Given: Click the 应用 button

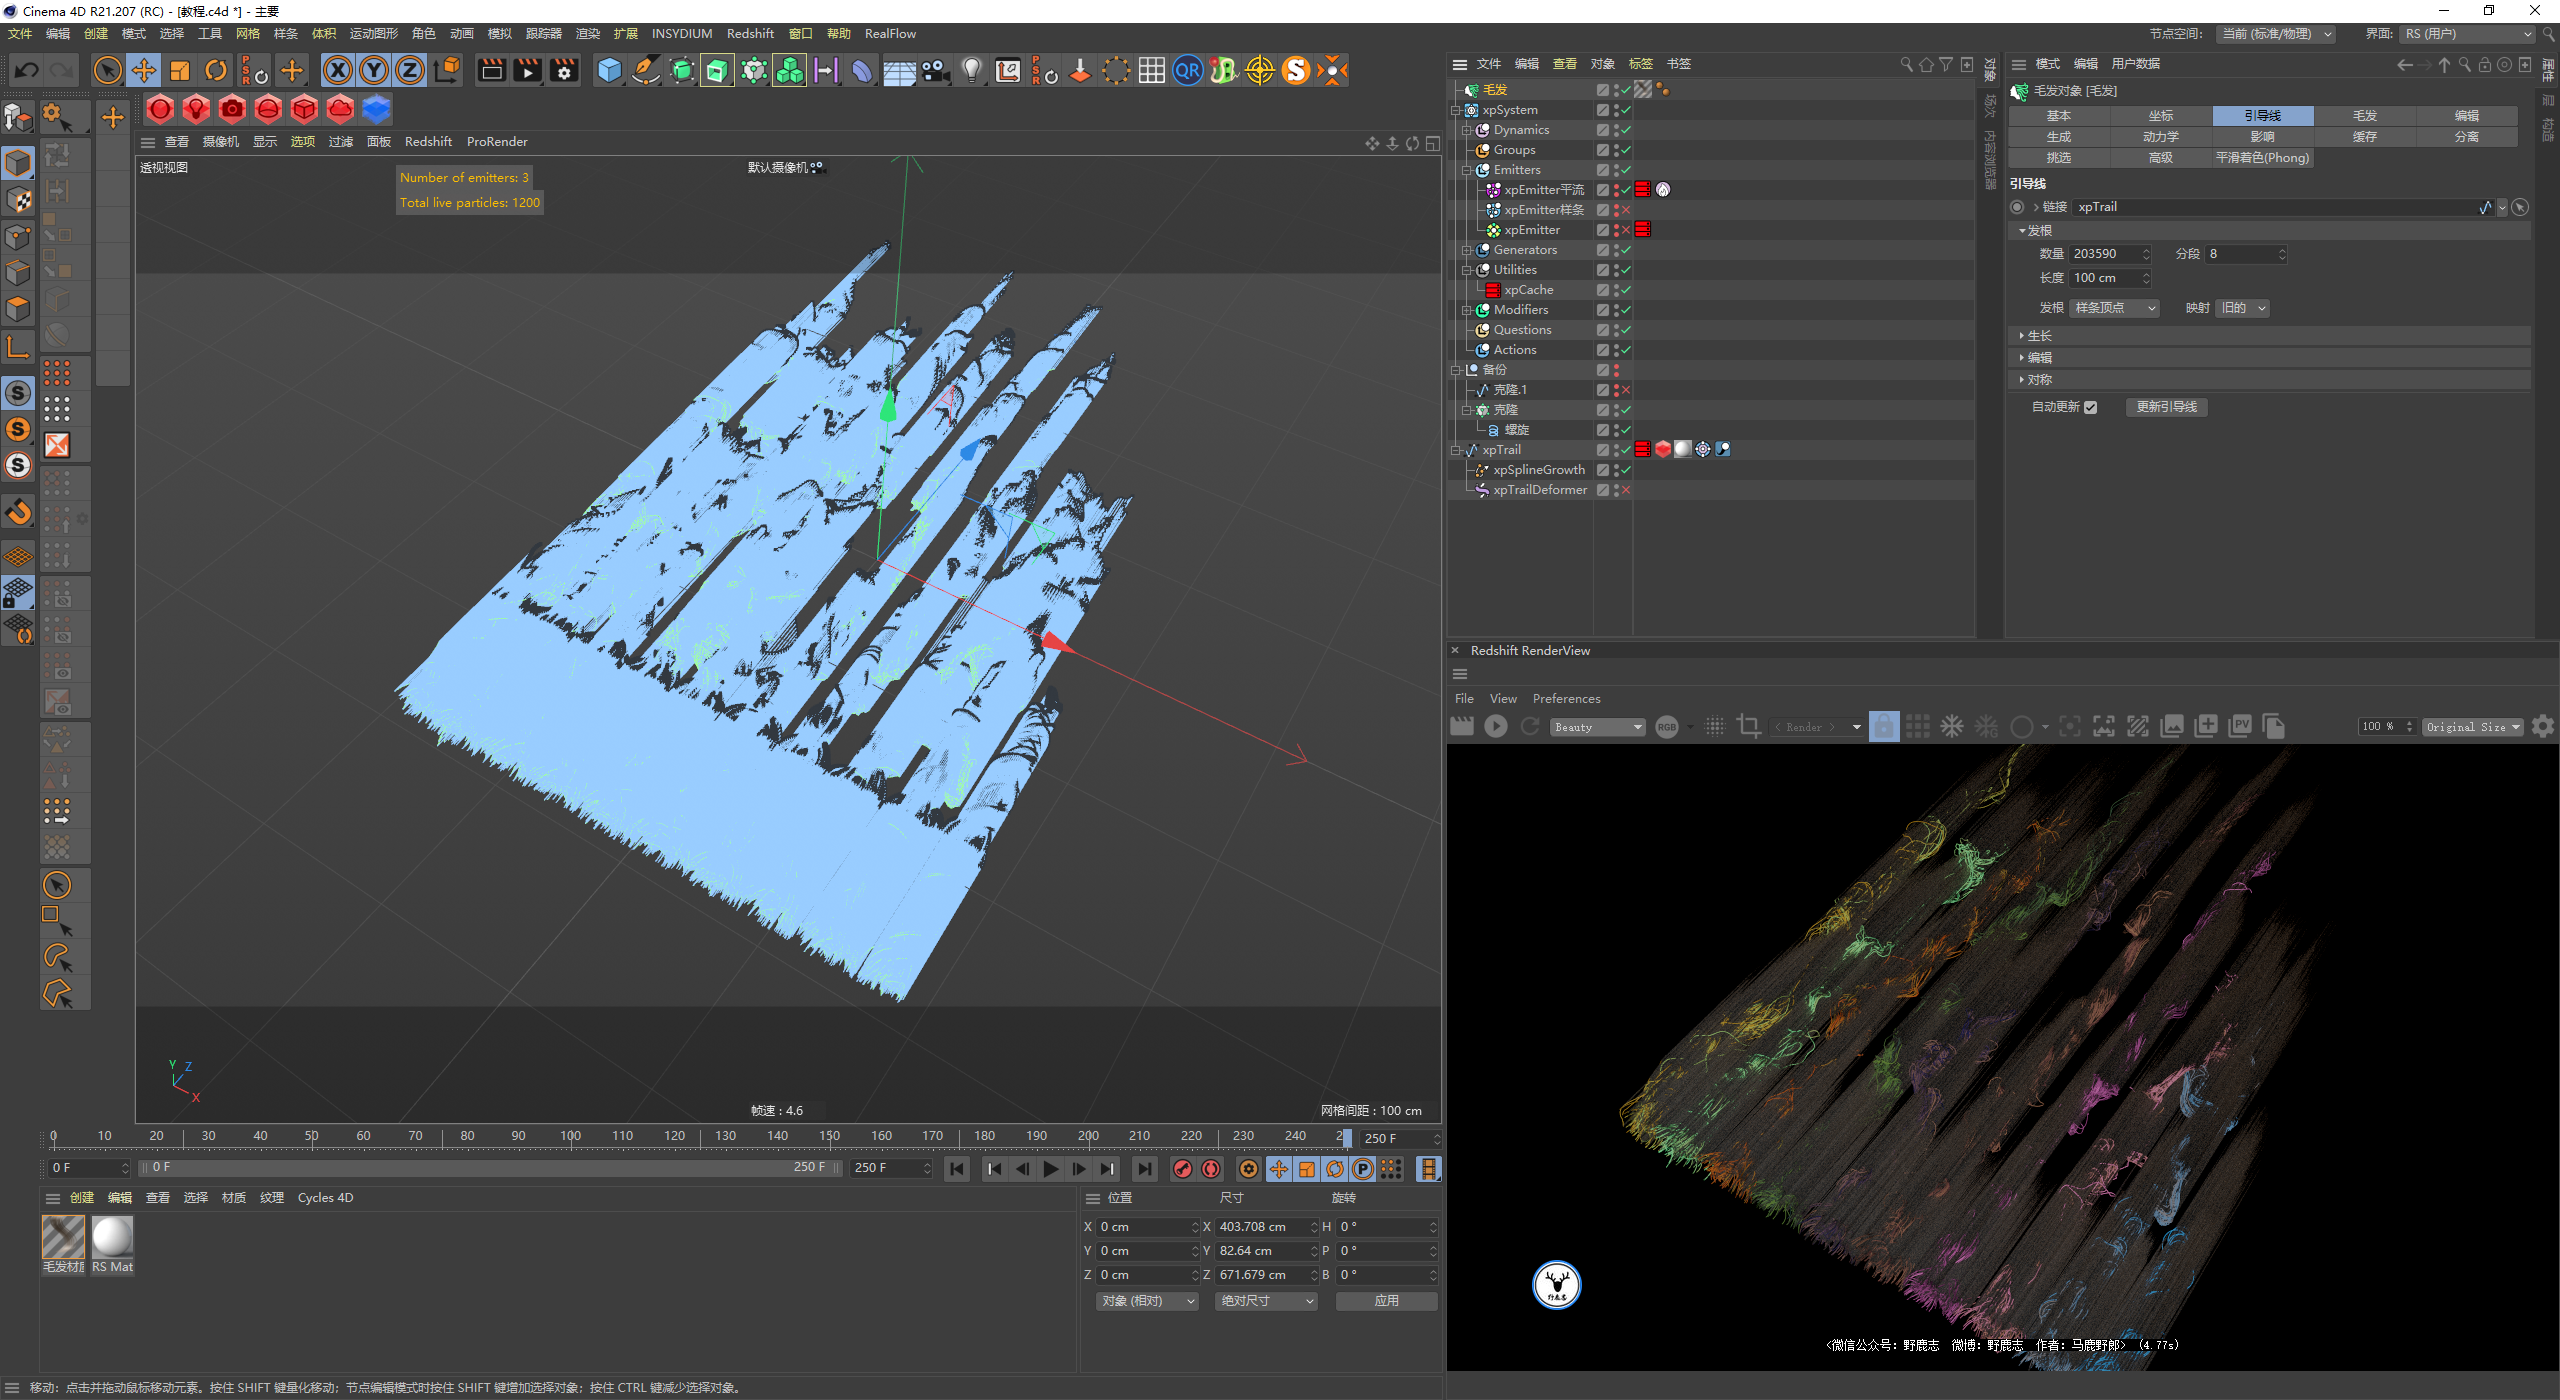Looking at the screenshot, I should [1386, 1301].
